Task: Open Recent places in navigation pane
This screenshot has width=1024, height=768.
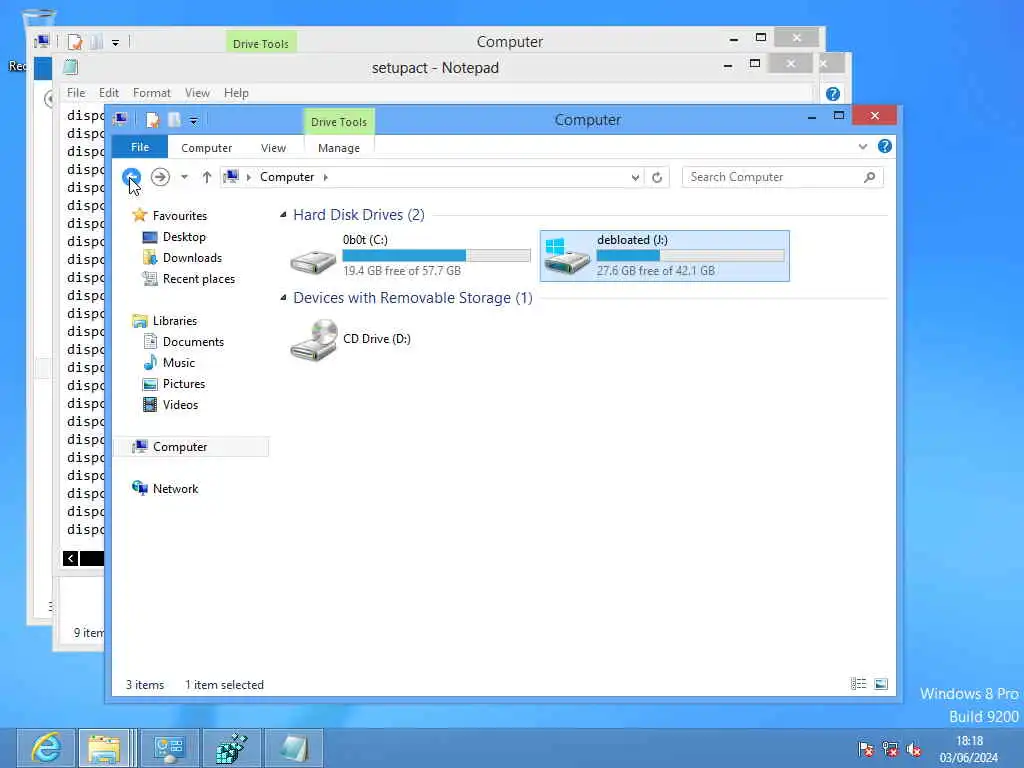Action: [199, 279]
